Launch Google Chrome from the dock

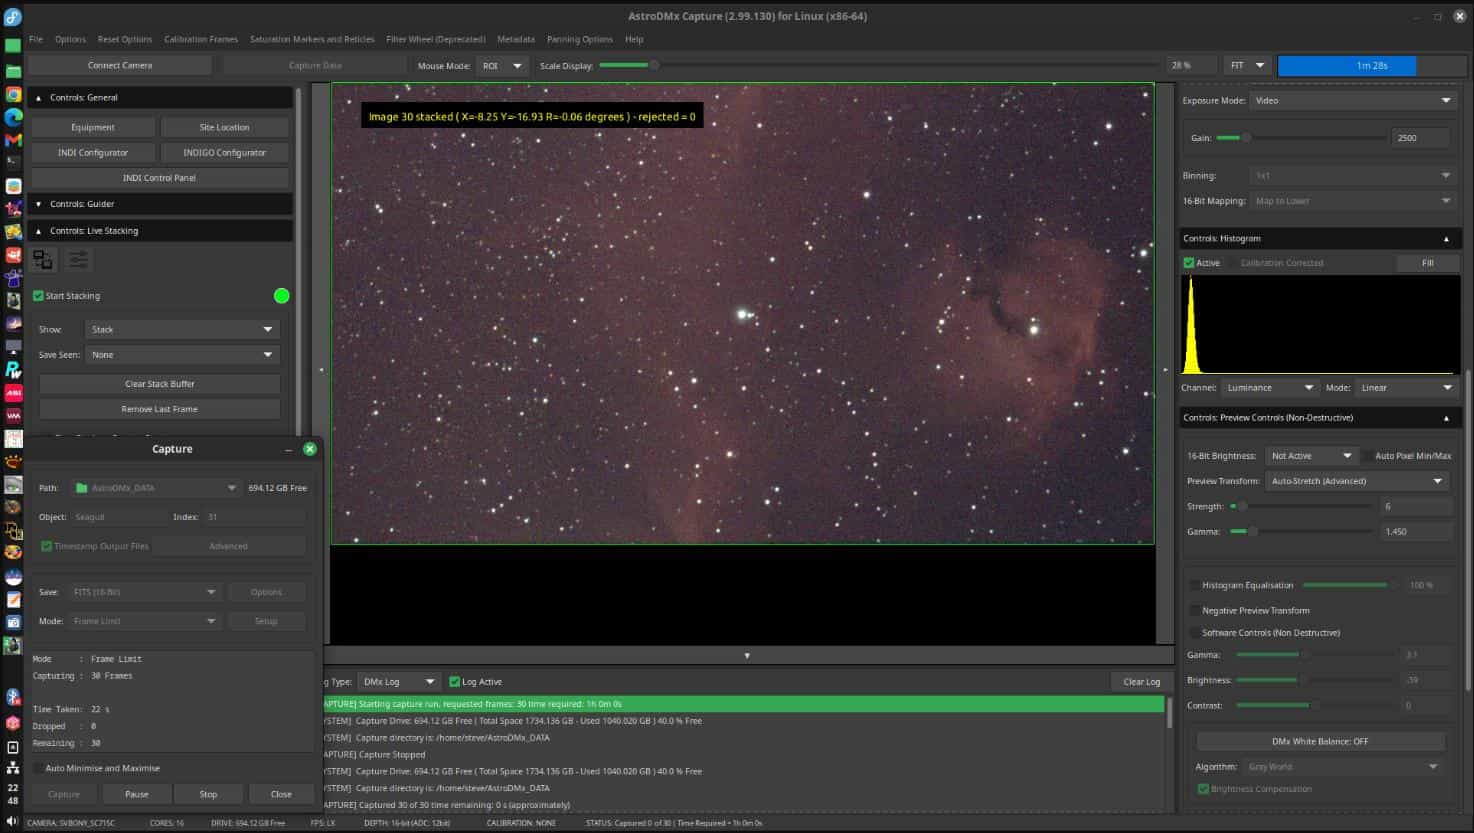(x=13, y=94)
